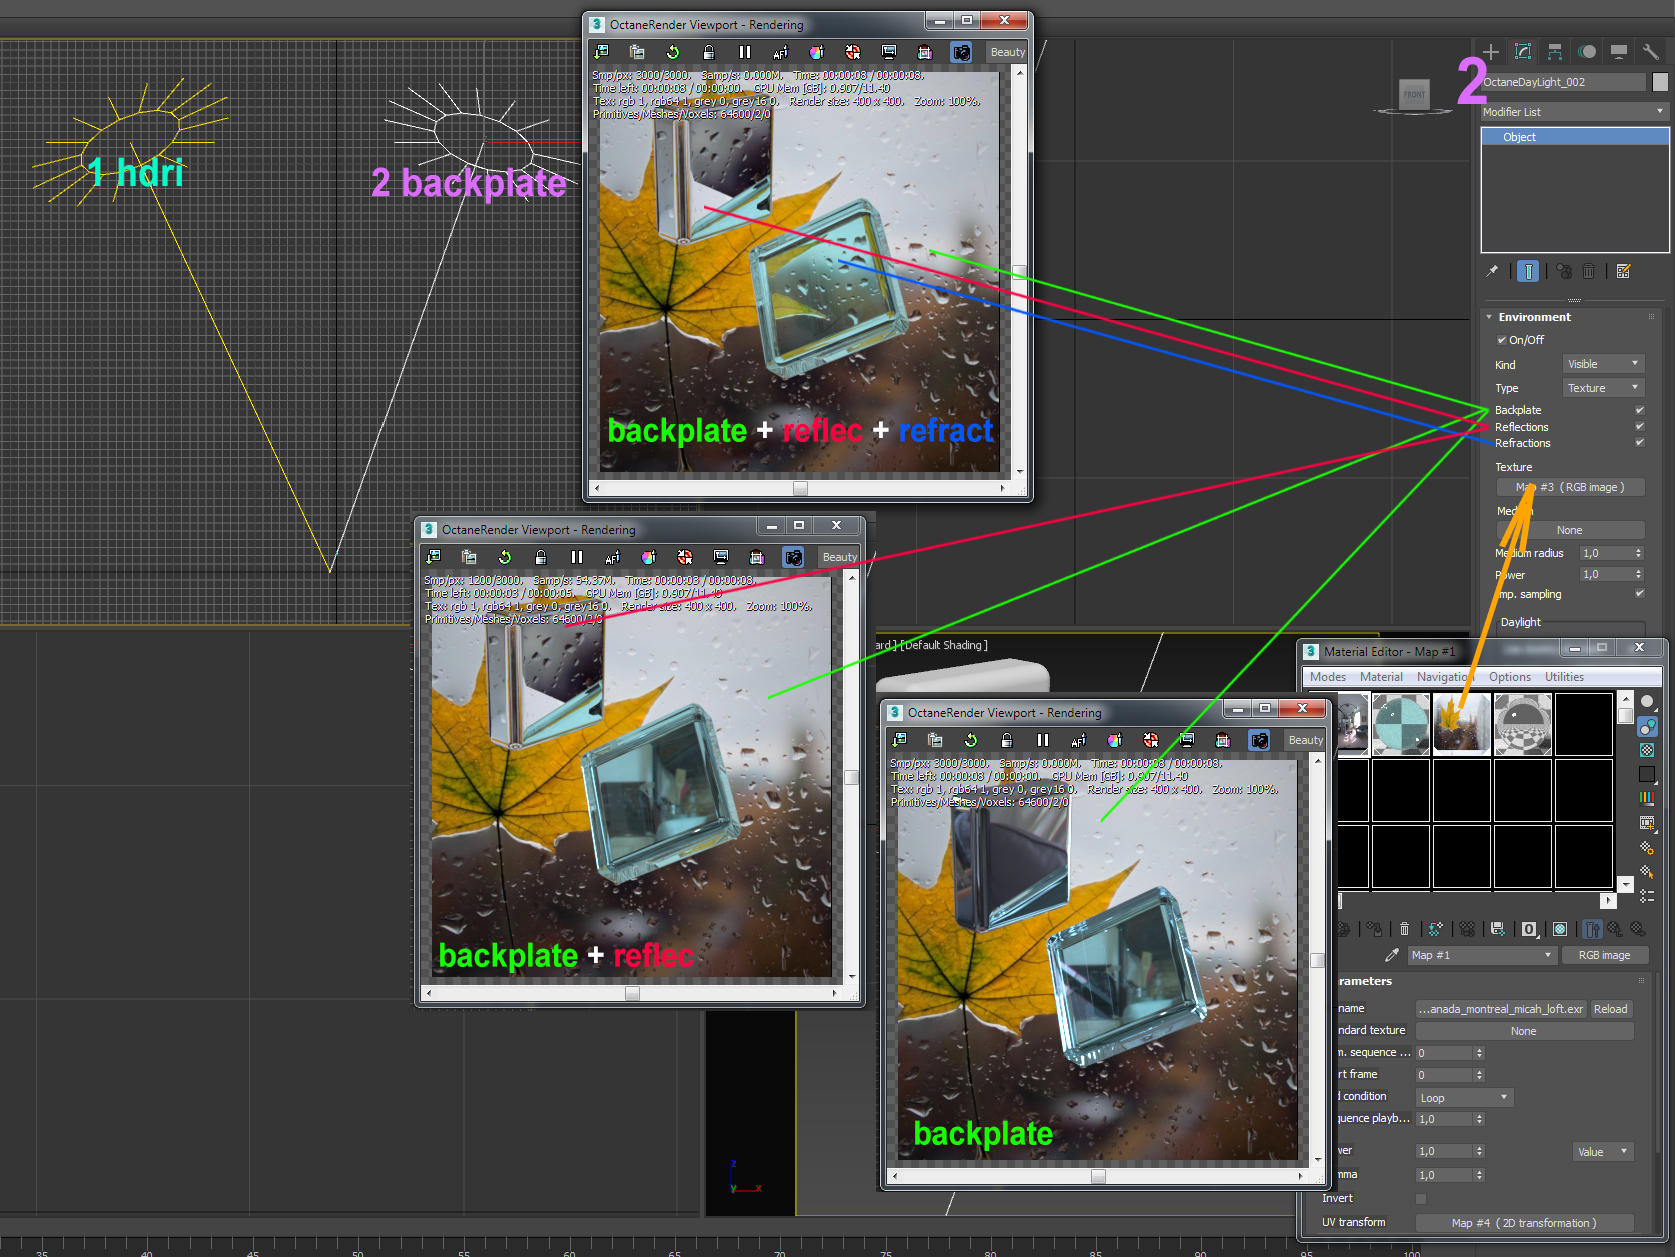Click Reload button beside file name
The width and height of the screenshot is (1675, 1257).
(1610, 1009)
